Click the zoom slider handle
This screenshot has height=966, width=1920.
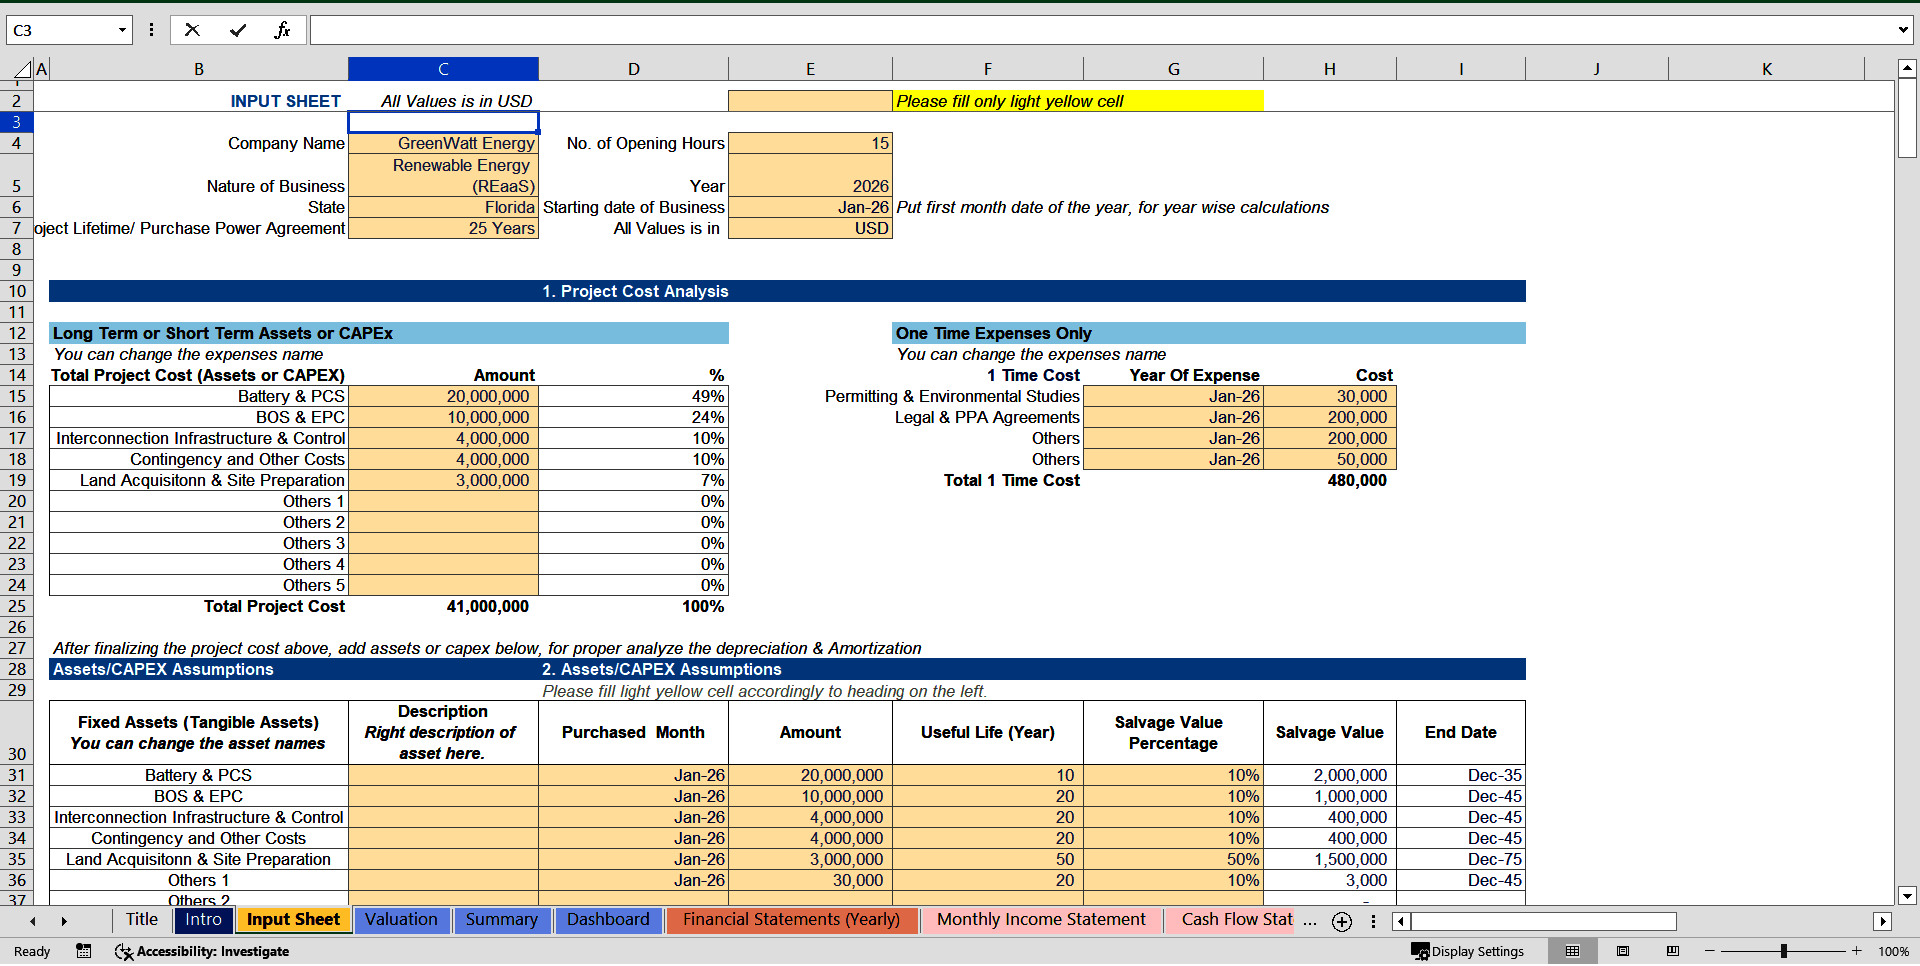point(1783,951)
